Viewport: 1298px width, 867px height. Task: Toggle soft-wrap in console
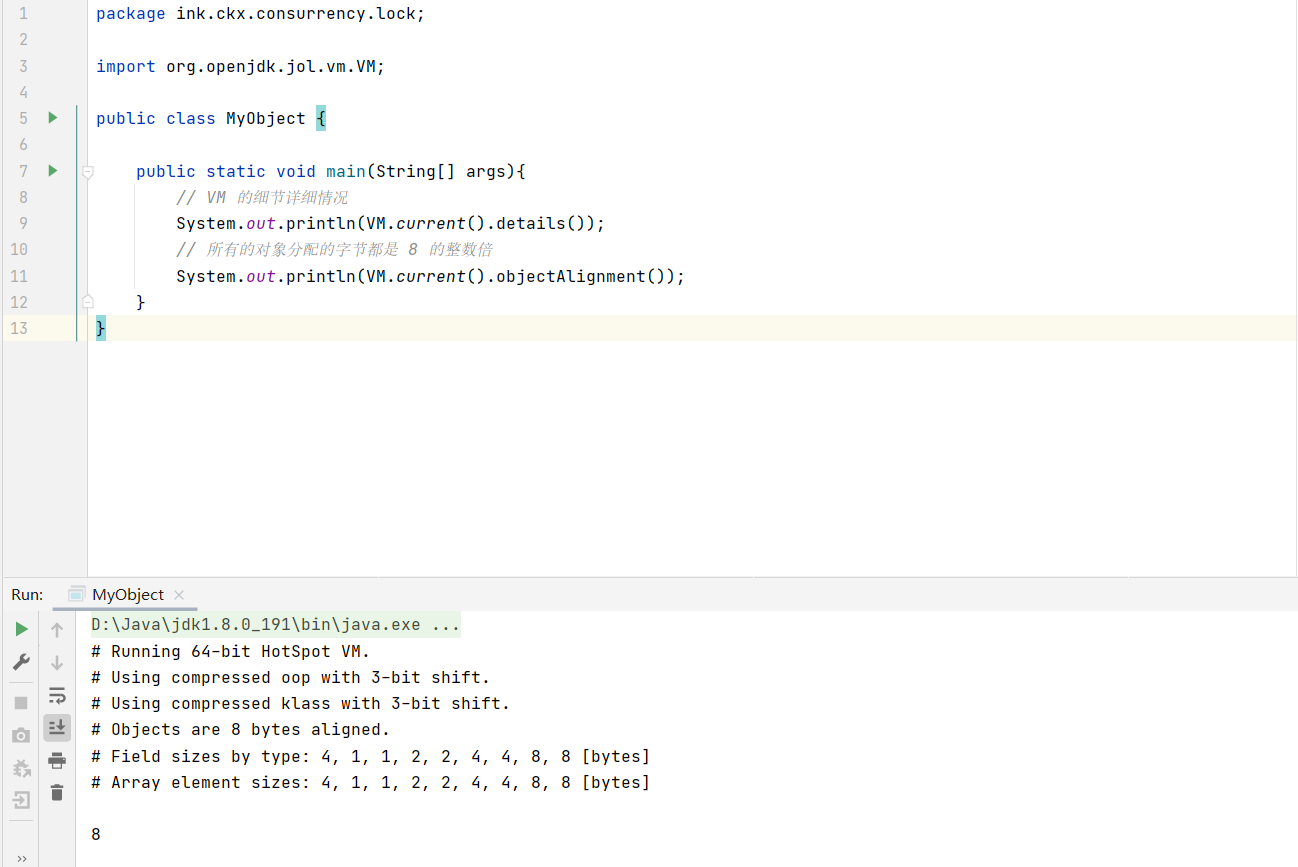[57, 695]
